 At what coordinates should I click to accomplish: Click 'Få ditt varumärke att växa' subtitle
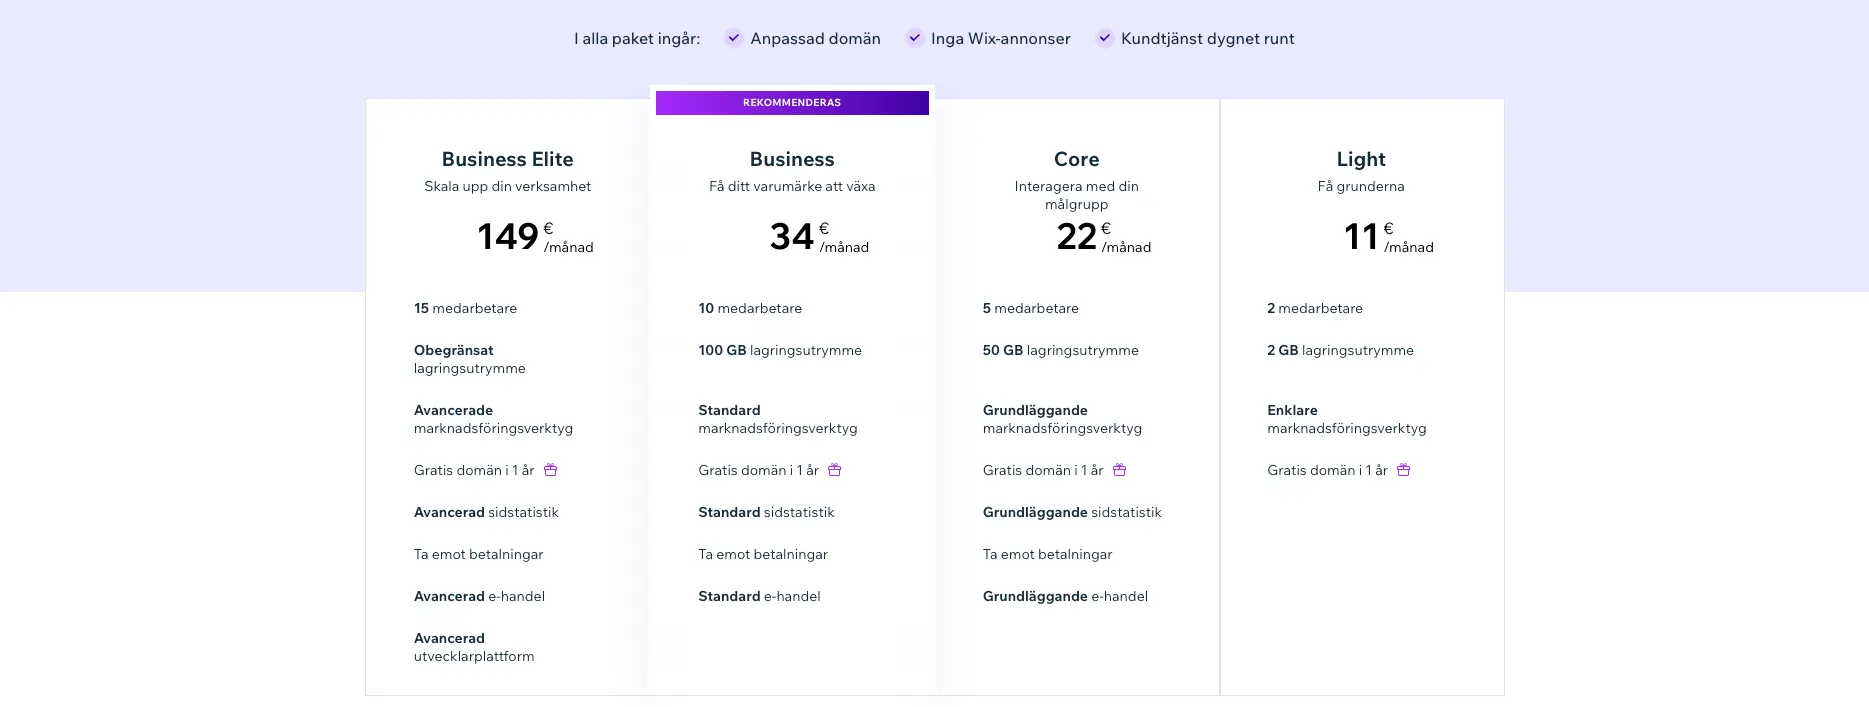[x=792, y=186]
